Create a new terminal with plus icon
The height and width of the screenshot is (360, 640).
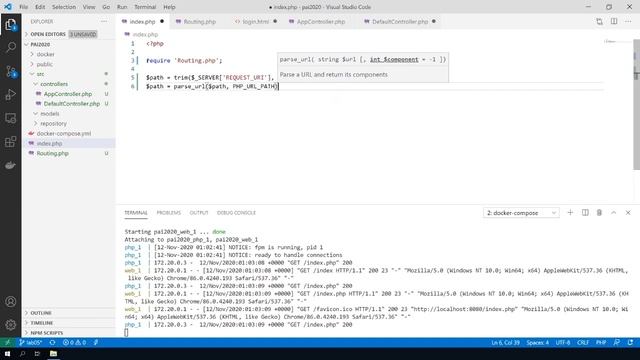pyautogui.click(x=570, y=213)
